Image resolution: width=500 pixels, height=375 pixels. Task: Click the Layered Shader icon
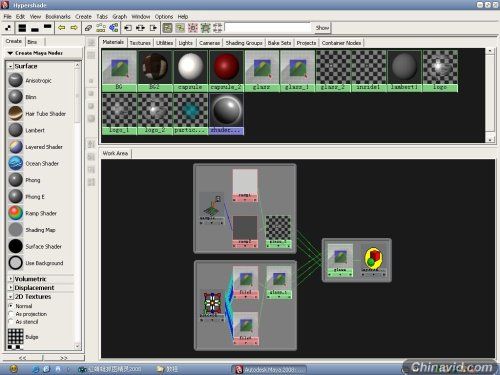coord(15,147)
